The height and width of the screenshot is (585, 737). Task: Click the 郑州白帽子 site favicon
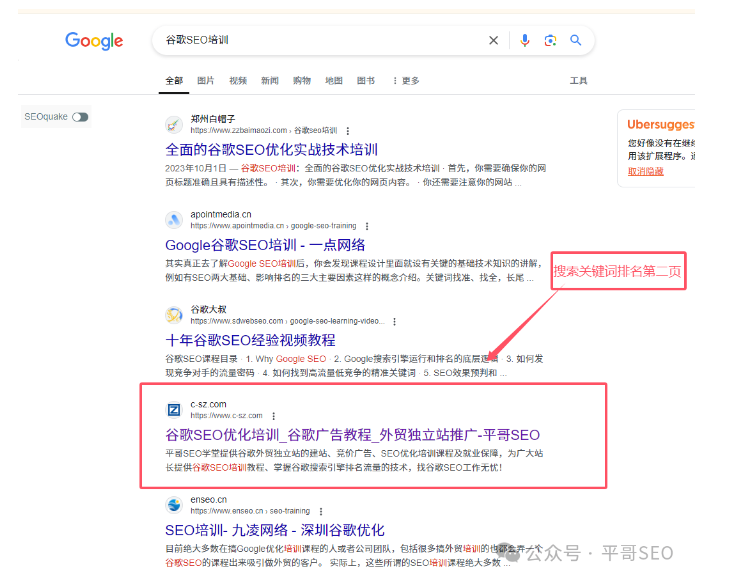174,125
